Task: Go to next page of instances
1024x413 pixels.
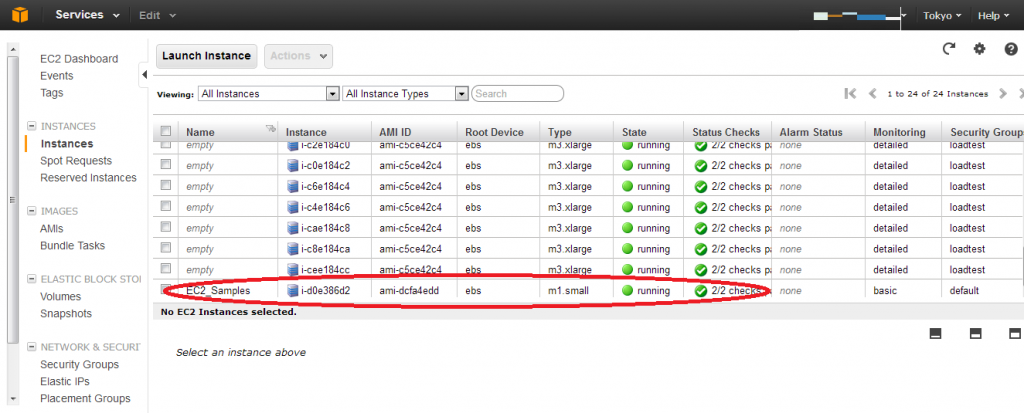Action: [x=1003, y=93]
